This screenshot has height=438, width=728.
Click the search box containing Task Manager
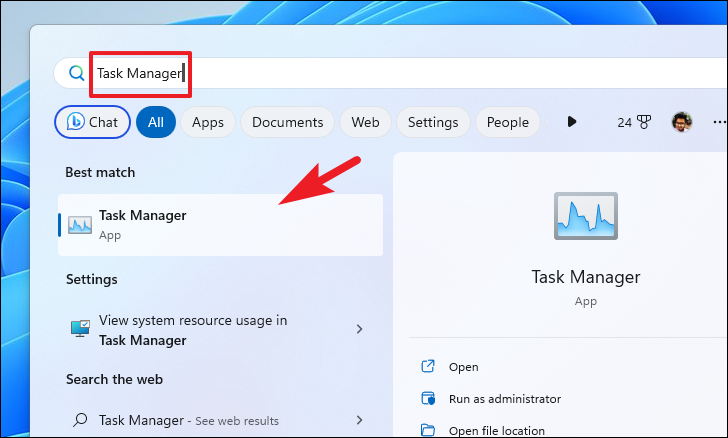[x=390, y=73]
